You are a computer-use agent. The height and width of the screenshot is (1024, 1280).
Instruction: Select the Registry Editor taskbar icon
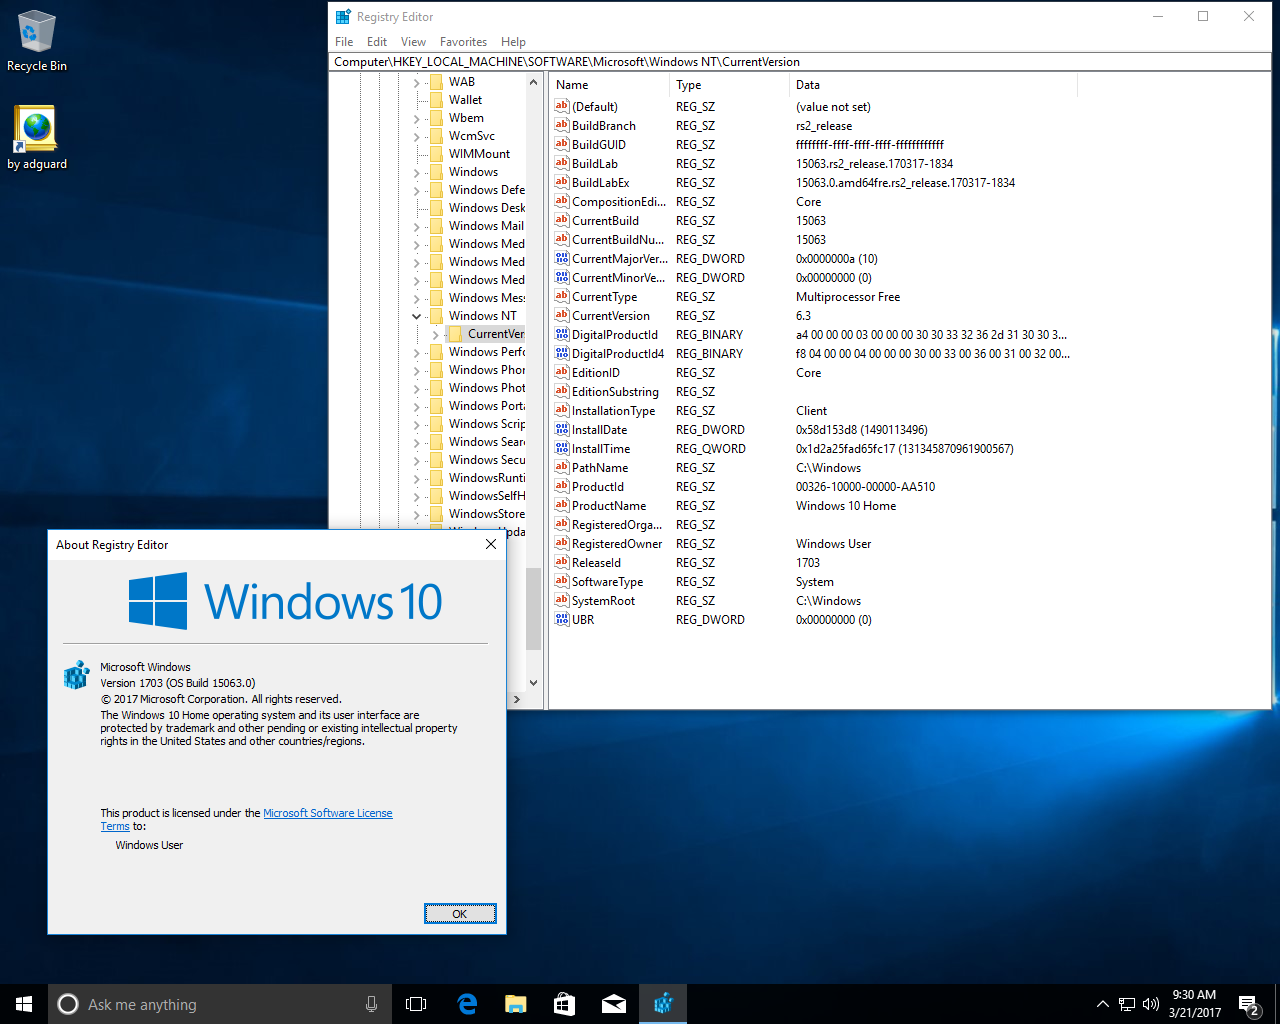[663, 1004]
